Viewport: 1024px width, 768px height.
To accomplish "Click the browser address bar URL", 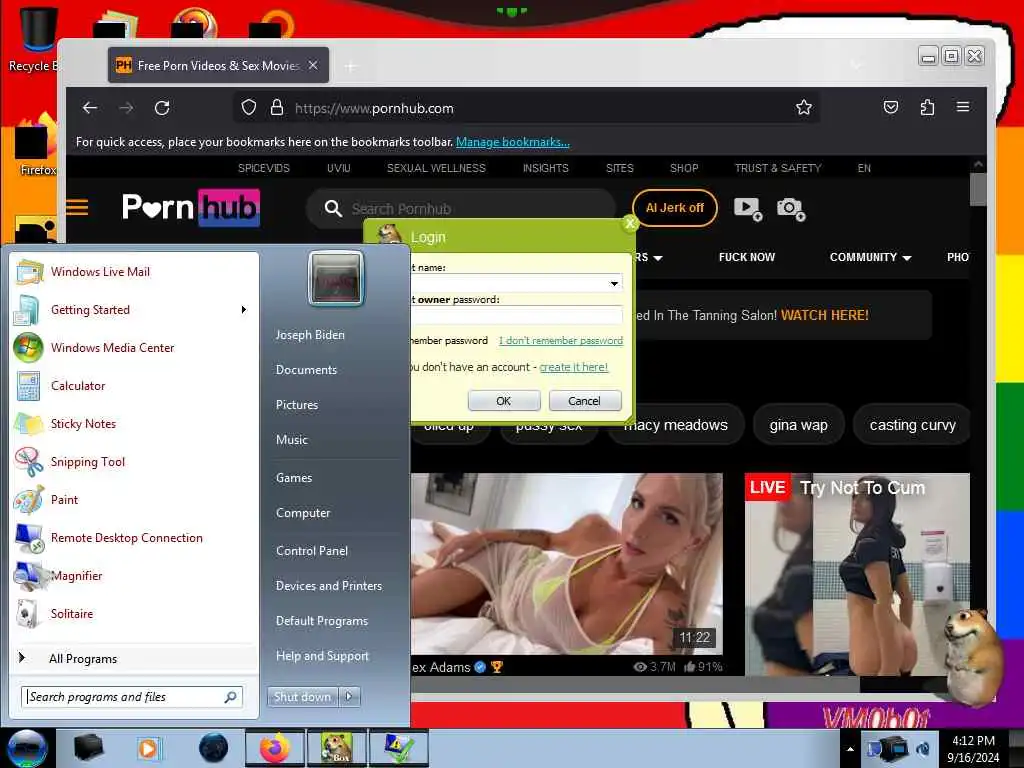I will tap(374, 108).
